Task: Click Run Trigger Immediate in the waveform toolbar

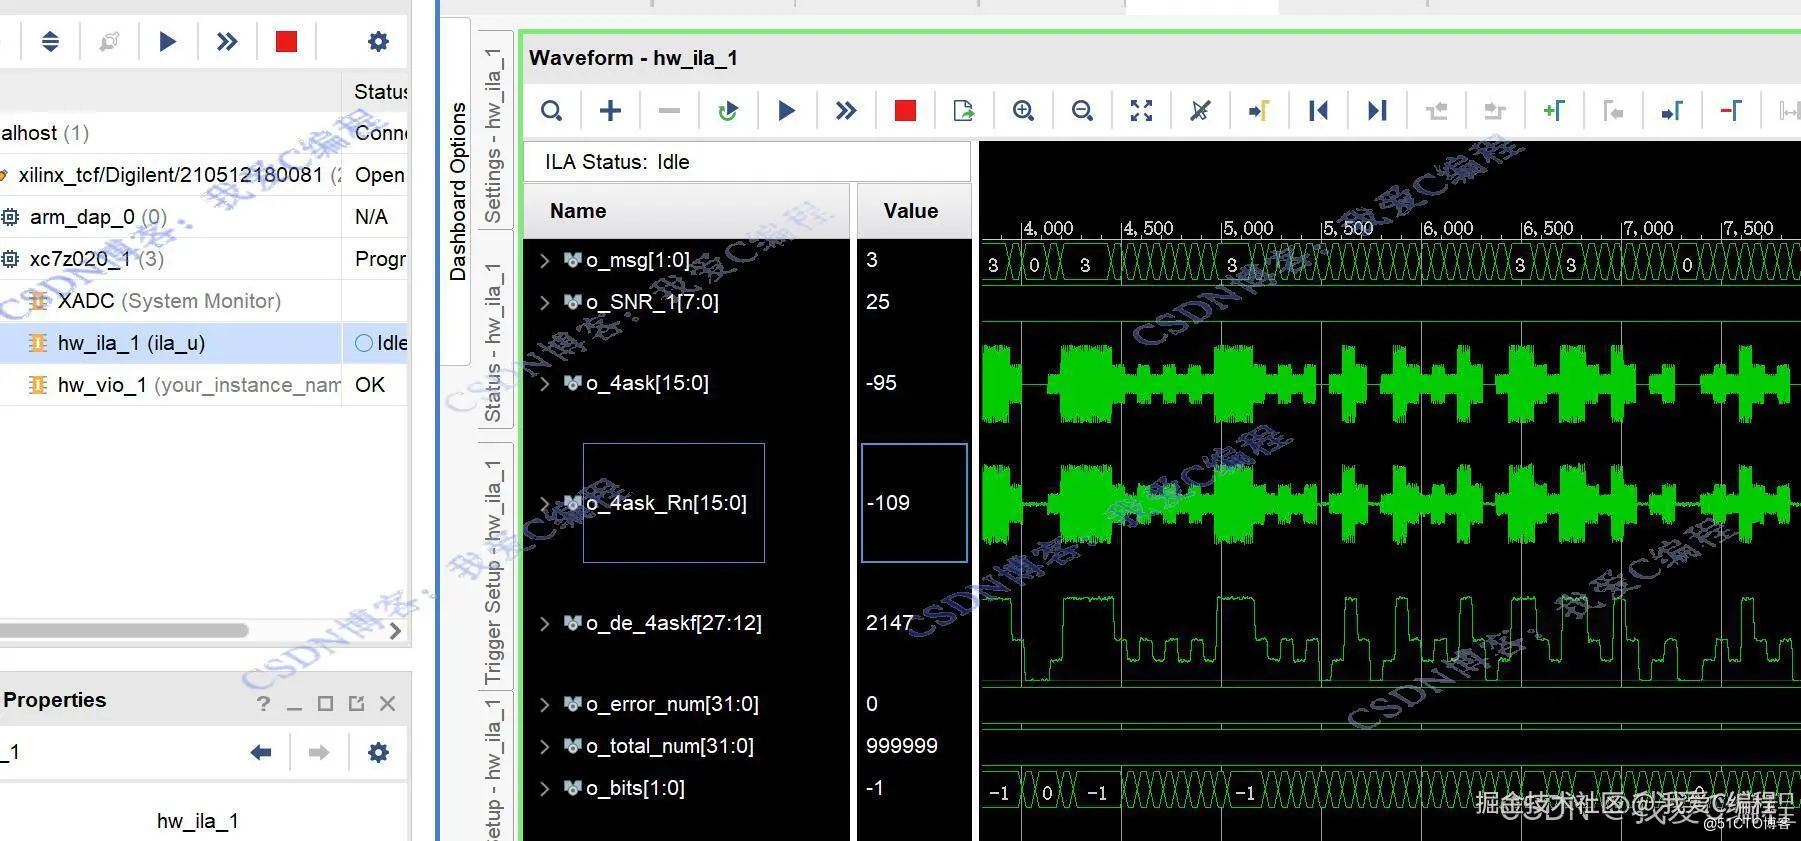Action: (x=846, y=111)
